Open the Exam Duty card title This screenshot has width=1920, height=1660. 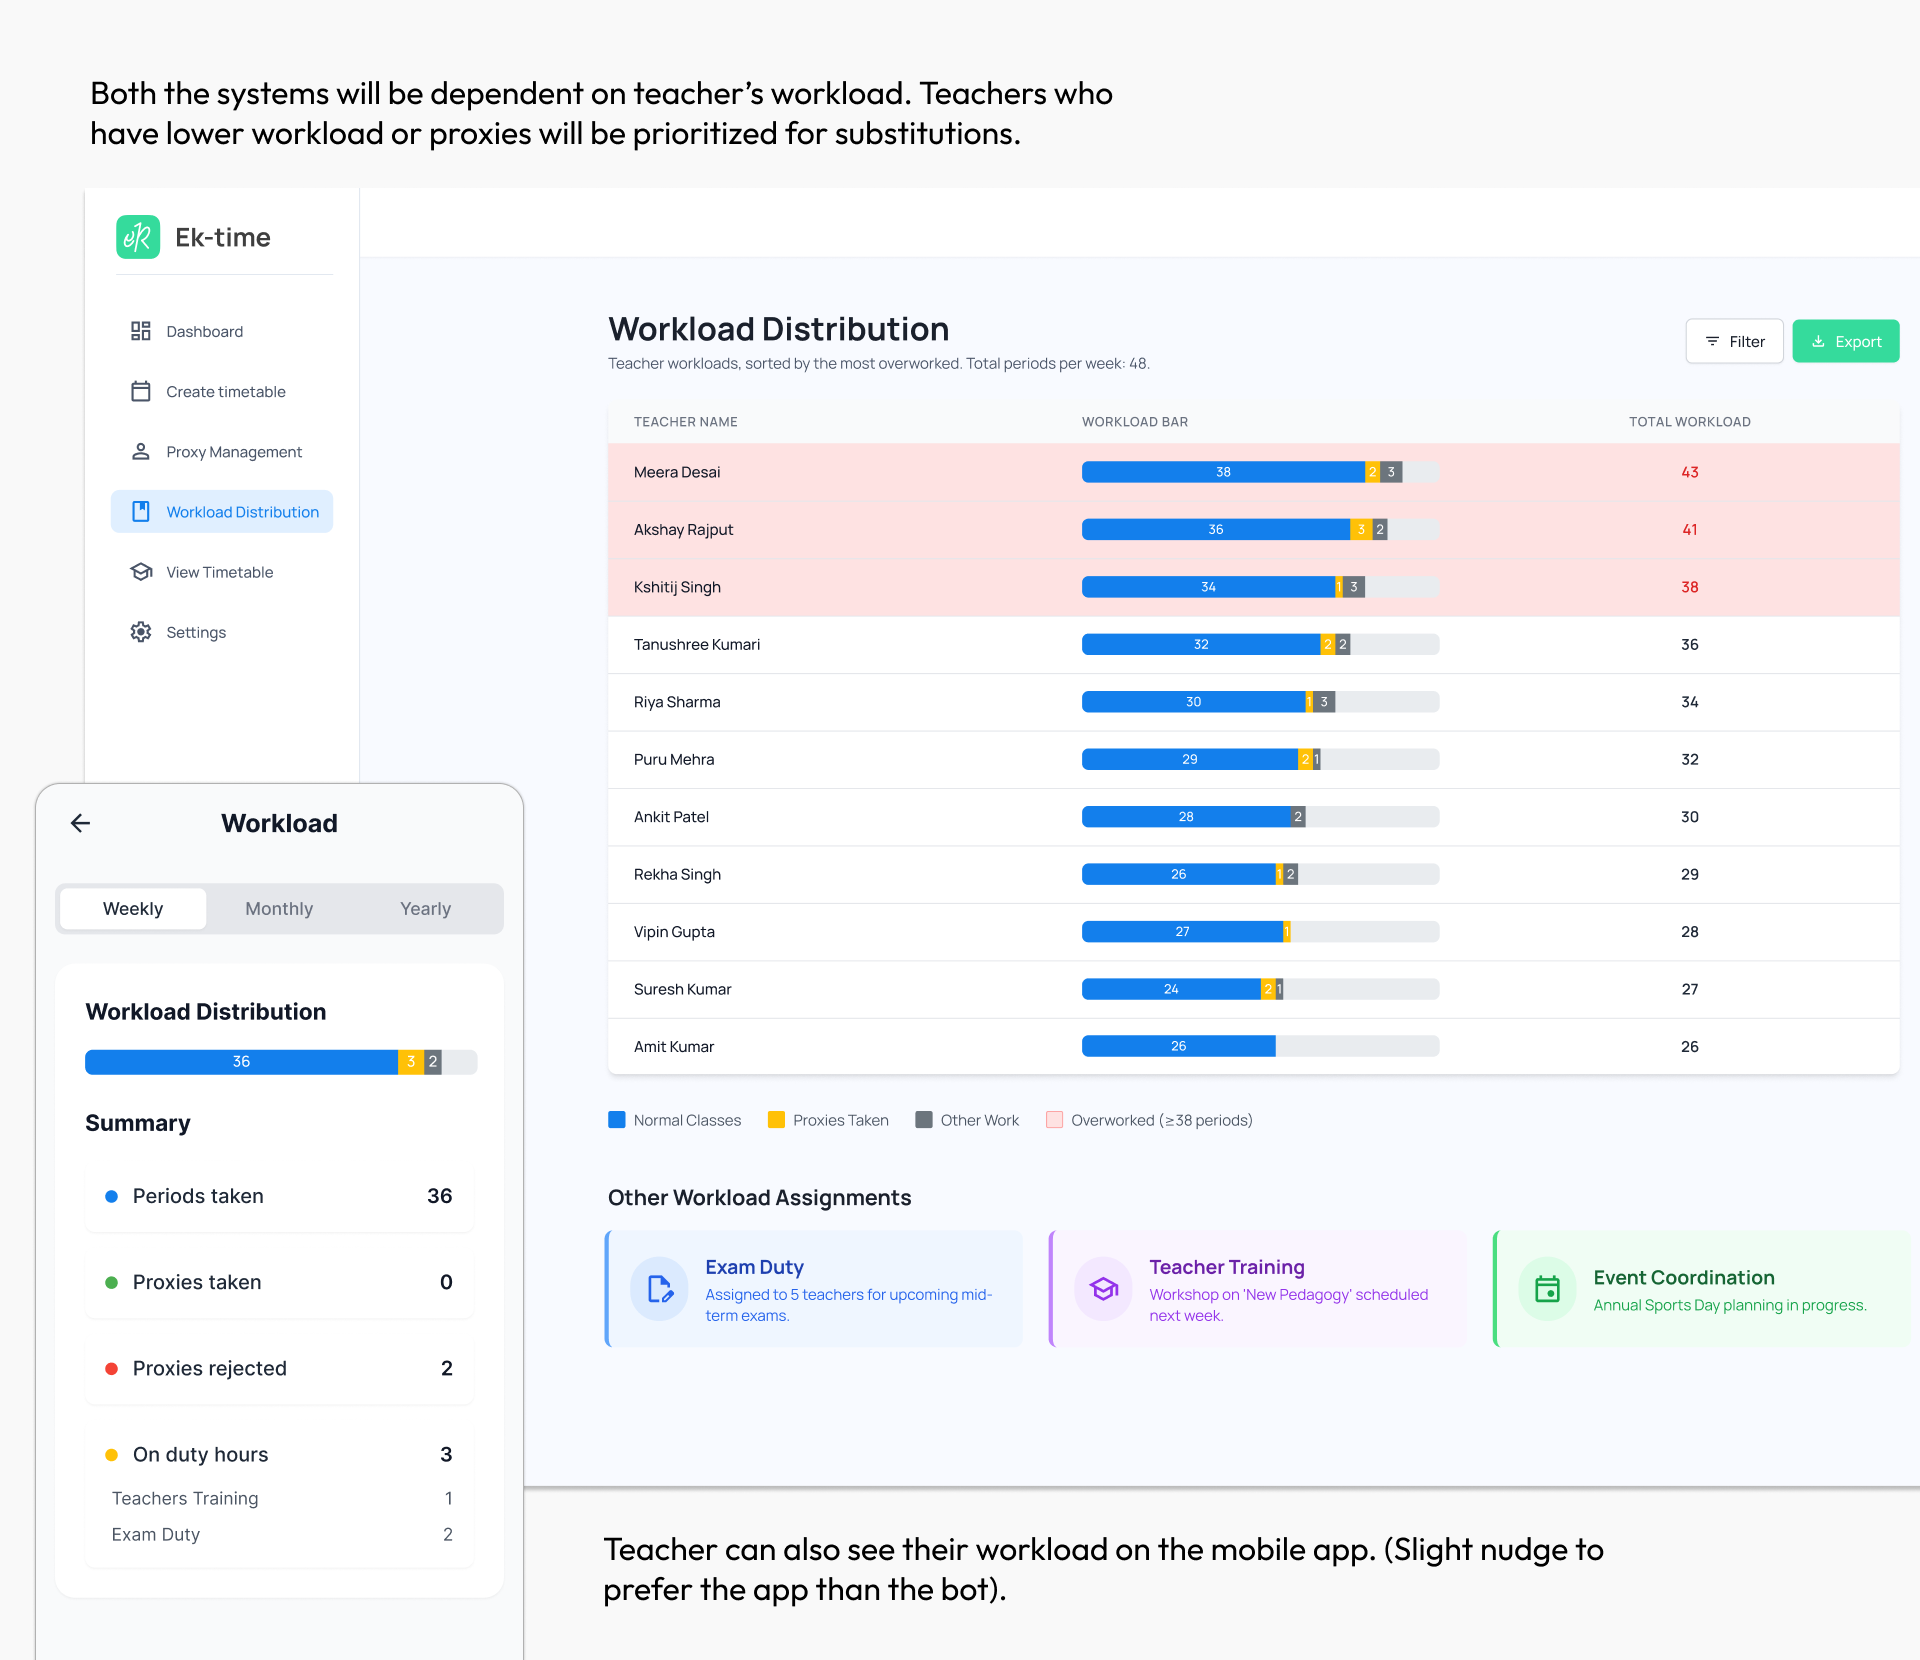click(754, 1267)
